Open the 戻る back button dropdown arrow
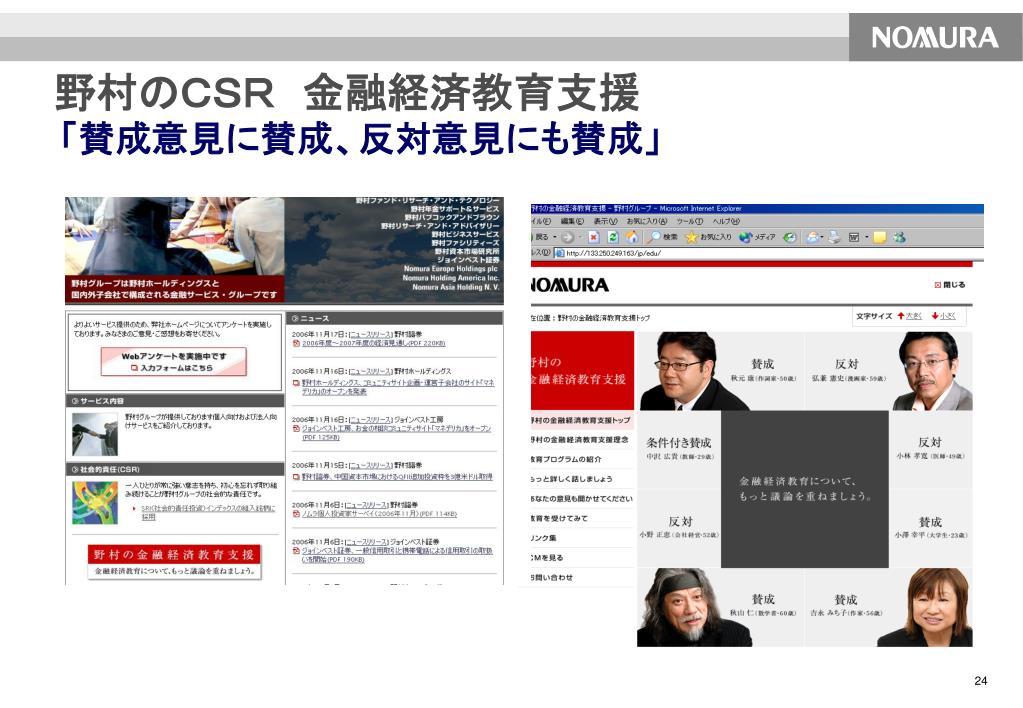The height and width of the screenshot is (708, 1023). coord(555,238)
